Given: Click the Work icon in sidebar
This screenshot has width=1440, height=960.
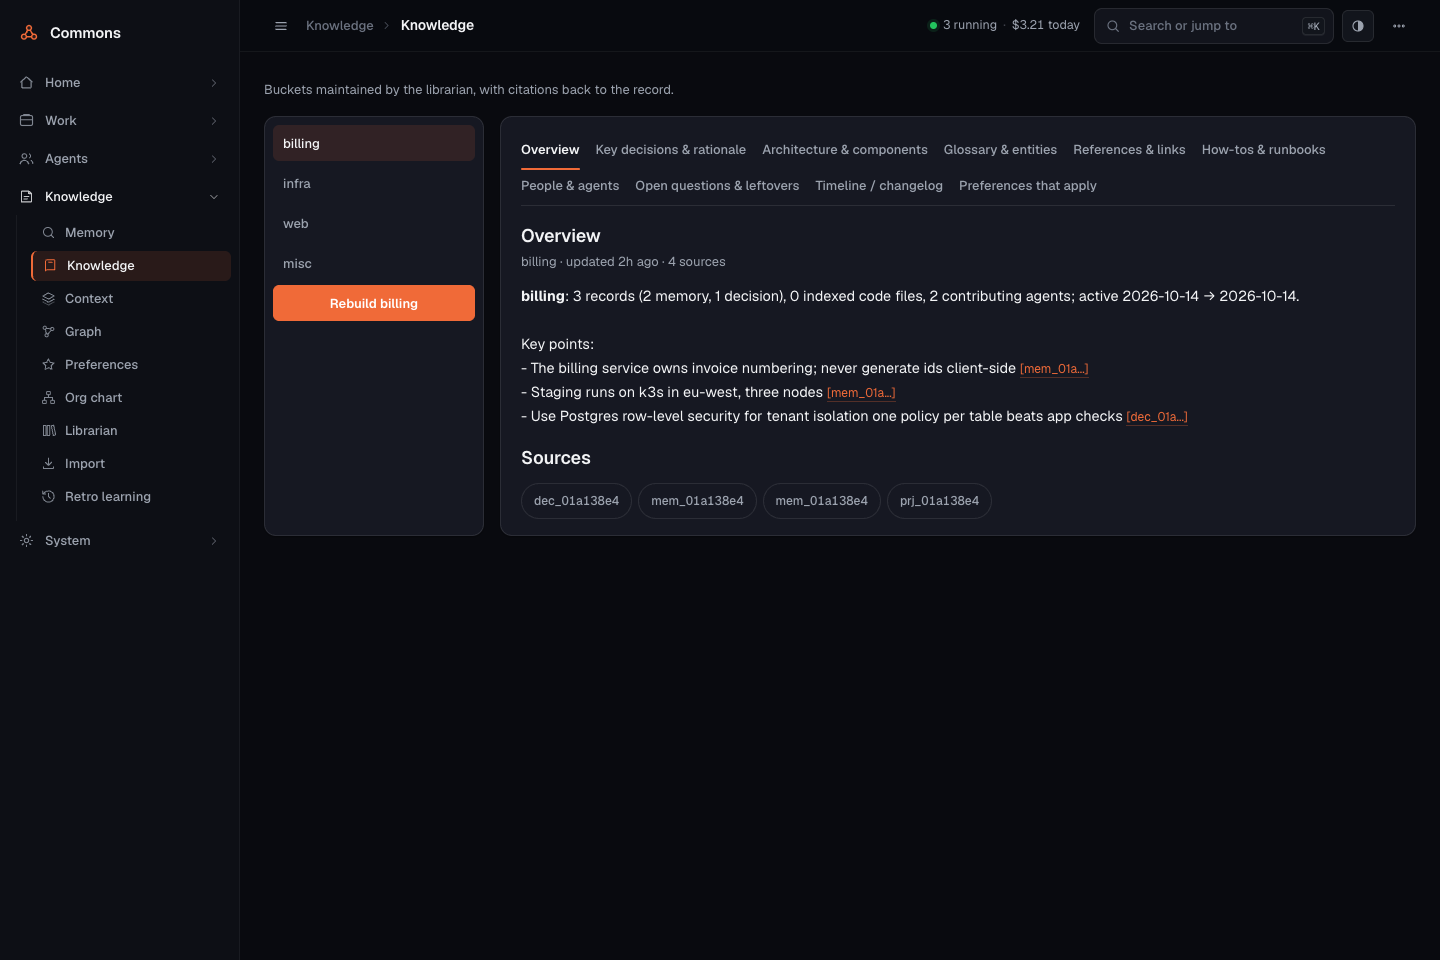Looking at the screenshot, I should point(27,121).
